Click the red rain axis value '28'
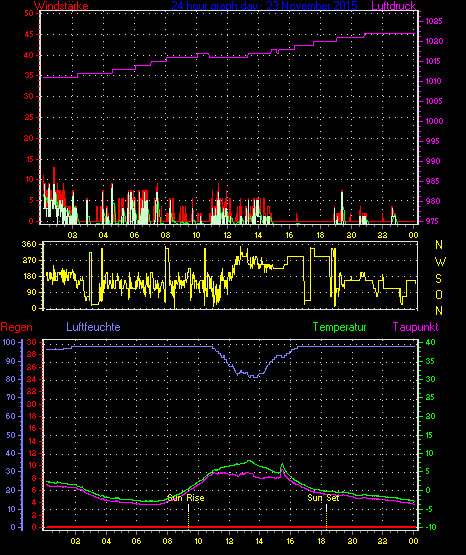Image resolution: width=466 pixels, height=555 pixels. [x=31, y=355]
